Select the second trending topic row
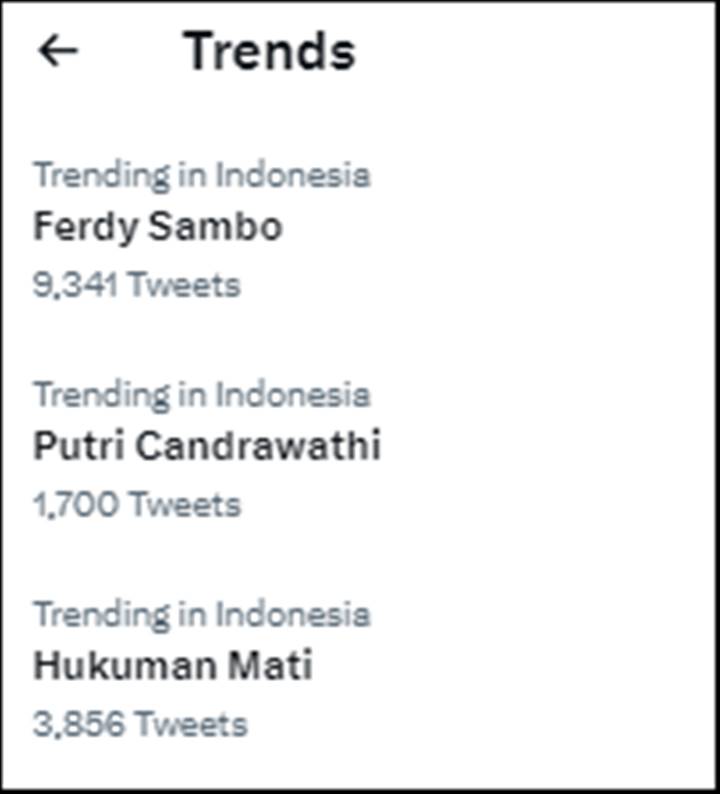This screenshot has width=720, height=794. pos(359,449)
